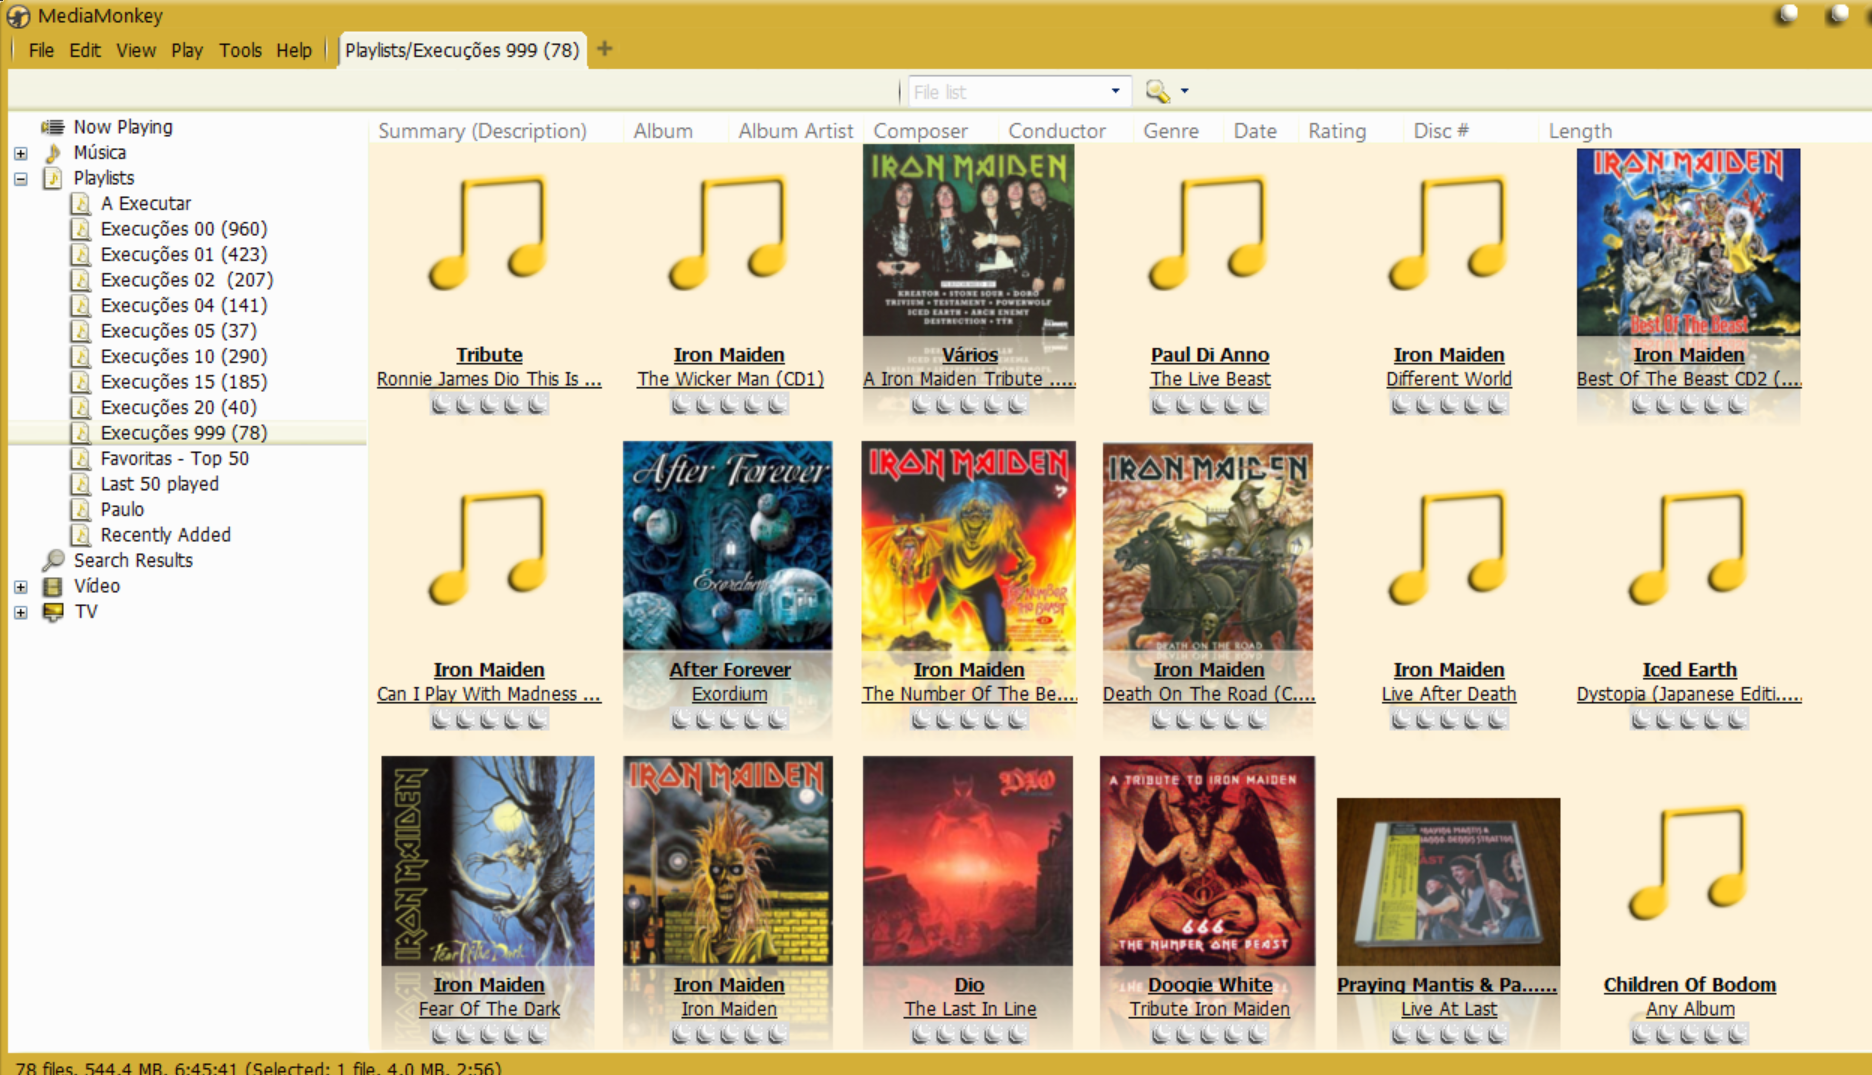
Task: Sort by the Composer column header
Action: coord(920,131)
